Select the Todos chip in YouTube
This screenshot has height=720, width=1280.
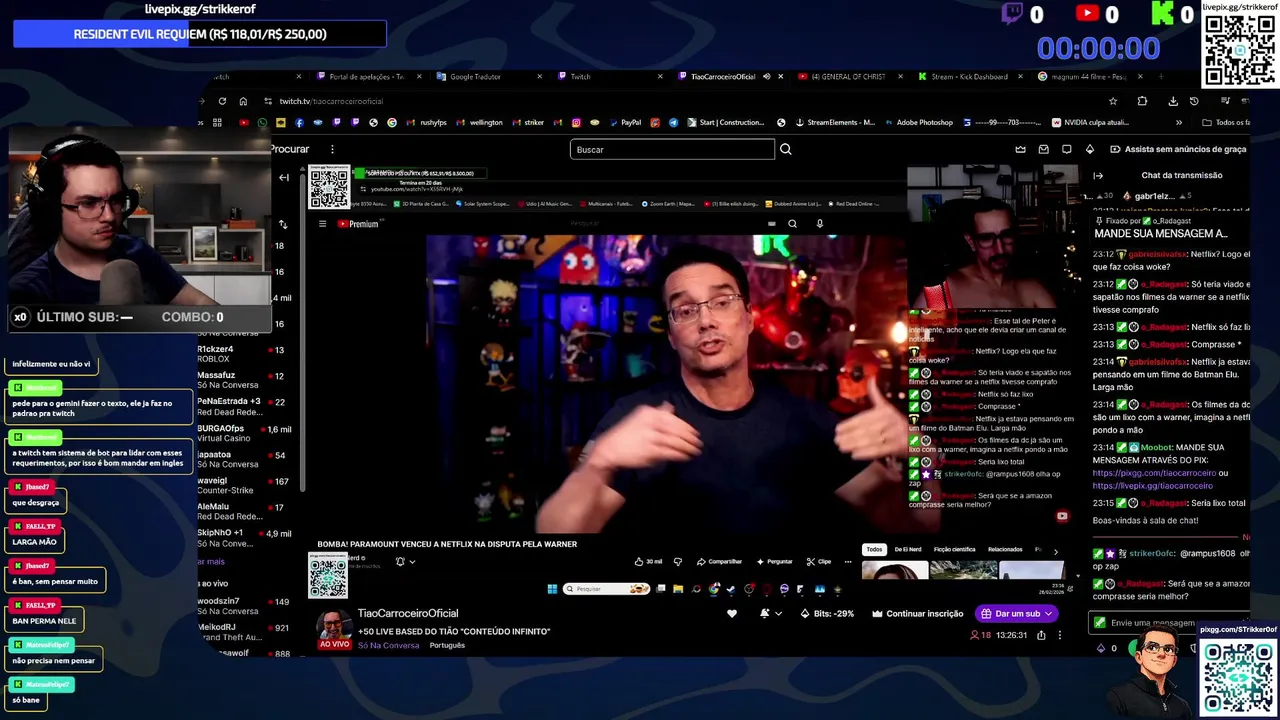tap(874, 550)
